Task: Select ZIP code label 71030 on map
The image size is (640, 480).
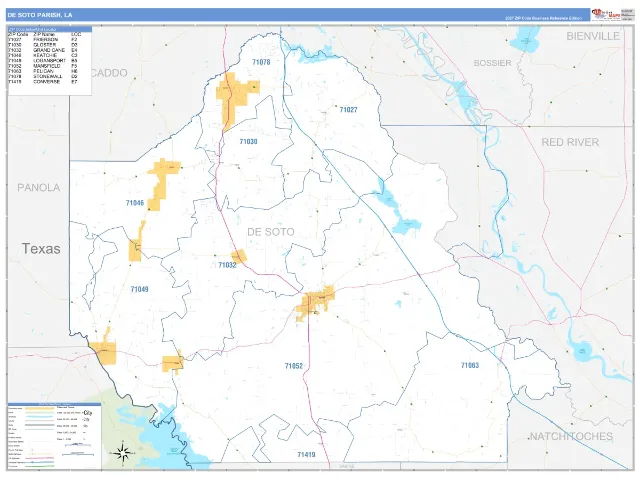Action: tap(248, 142)
